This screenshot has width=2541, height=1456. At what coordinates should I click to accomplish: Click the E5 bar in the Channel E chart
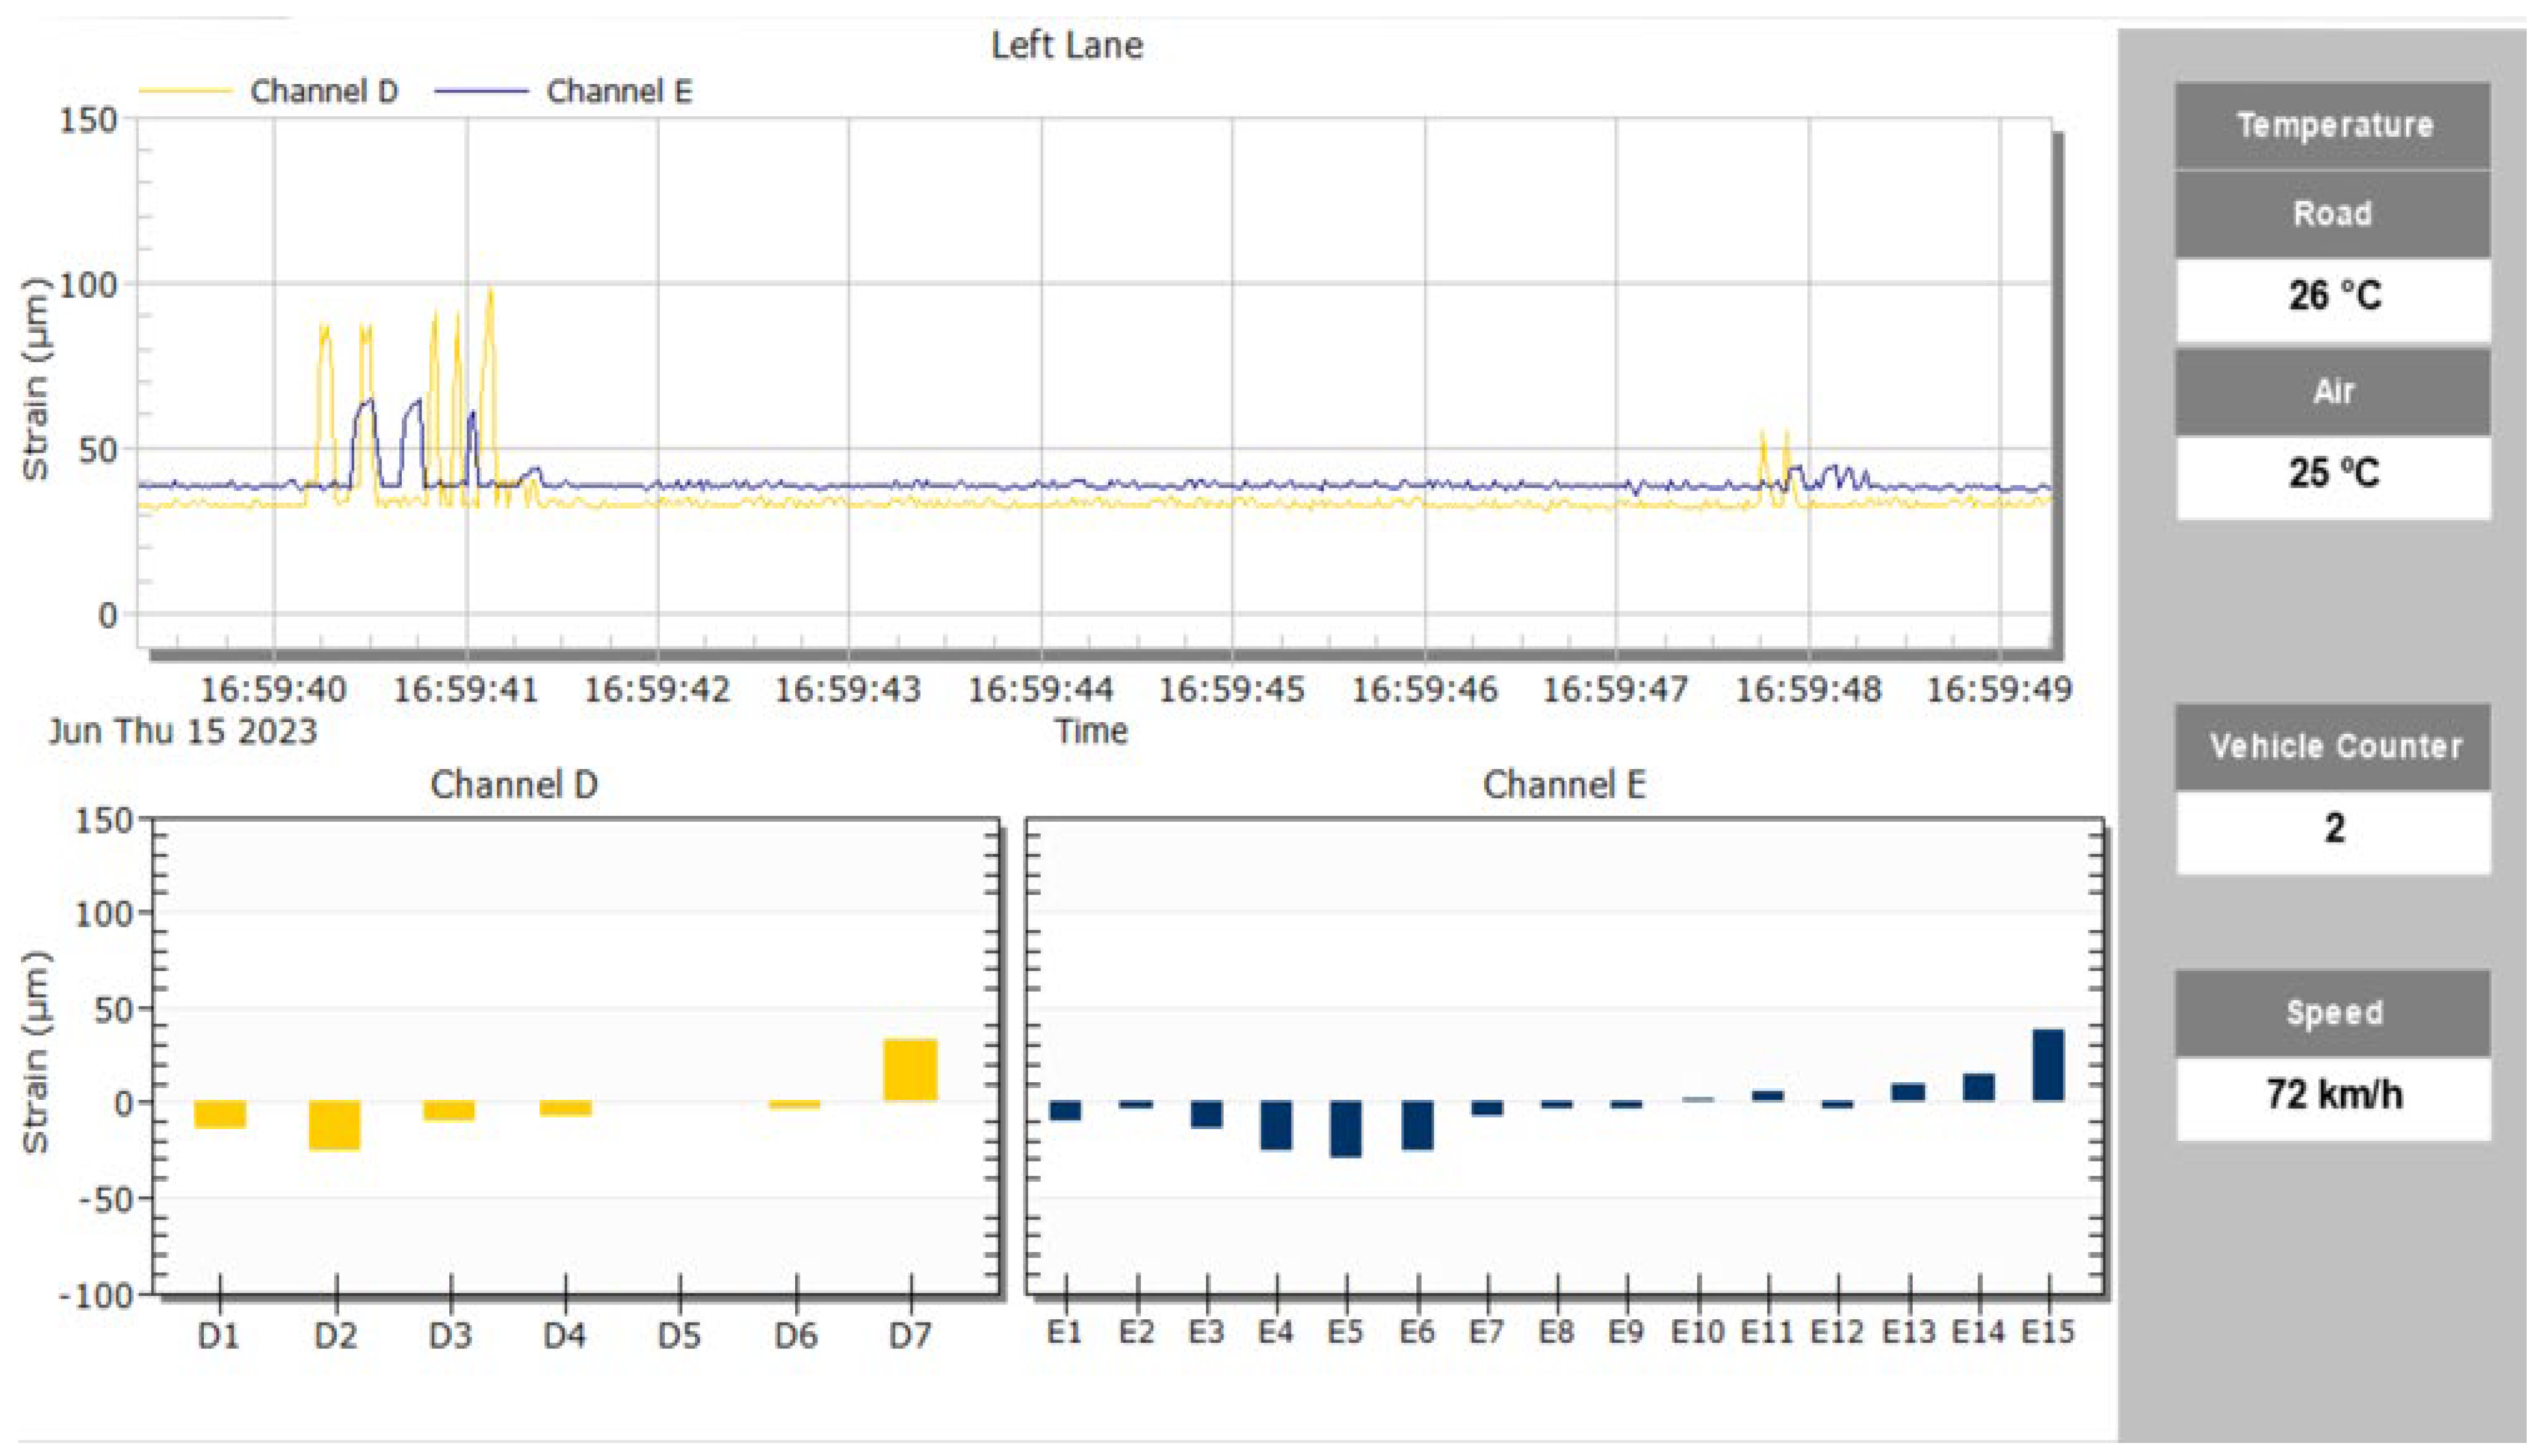1344,1129
